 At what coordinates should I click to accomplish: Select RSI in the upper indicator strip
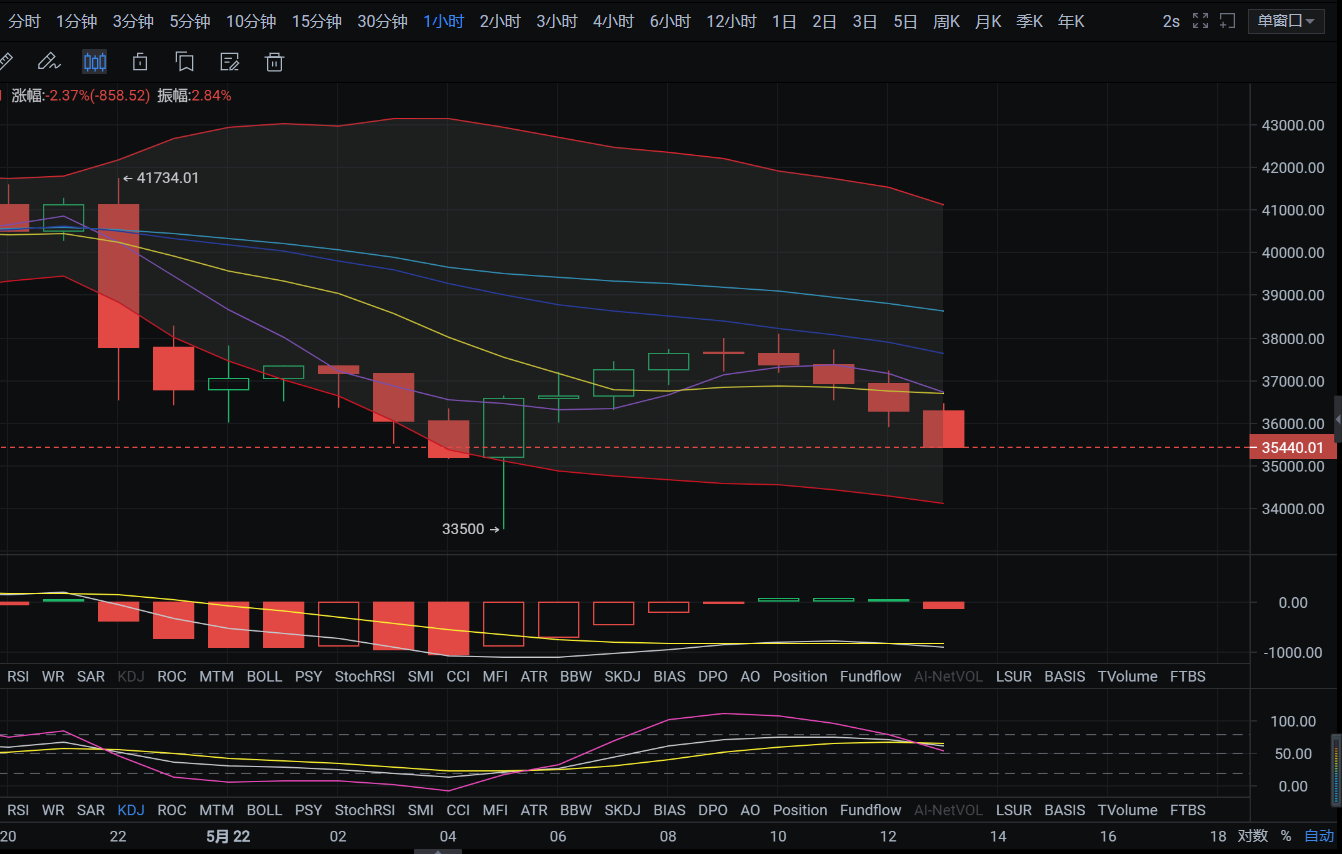[x=18, y=676]
